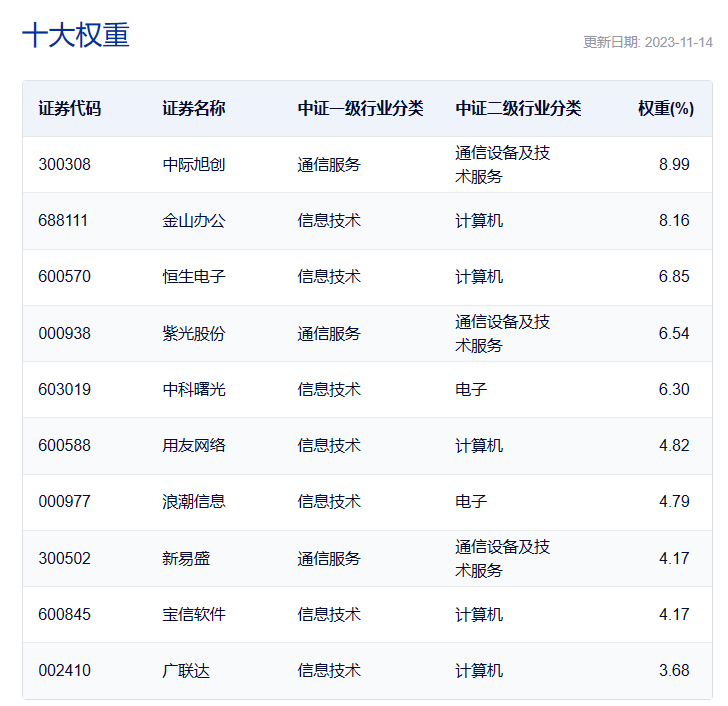Click stock code 000977
The height and width of the screenshot is (706, 728).
[65, 502]
